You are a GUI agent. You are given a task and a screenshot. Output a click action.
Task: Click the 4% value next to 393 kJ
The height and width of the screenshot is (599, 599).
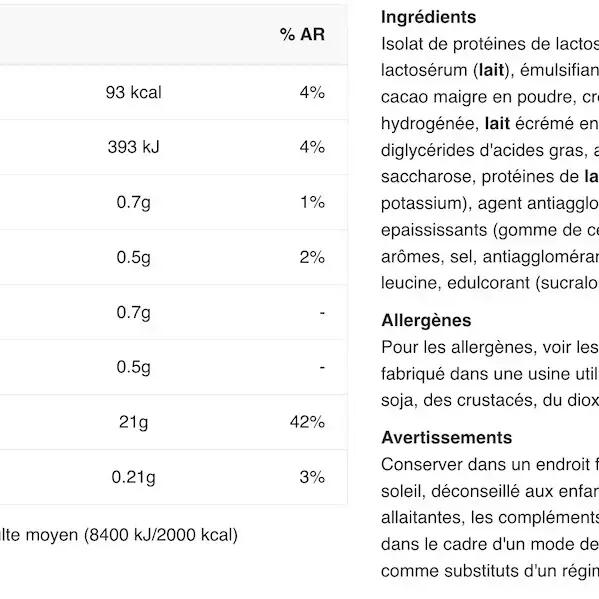pos(312,147)
